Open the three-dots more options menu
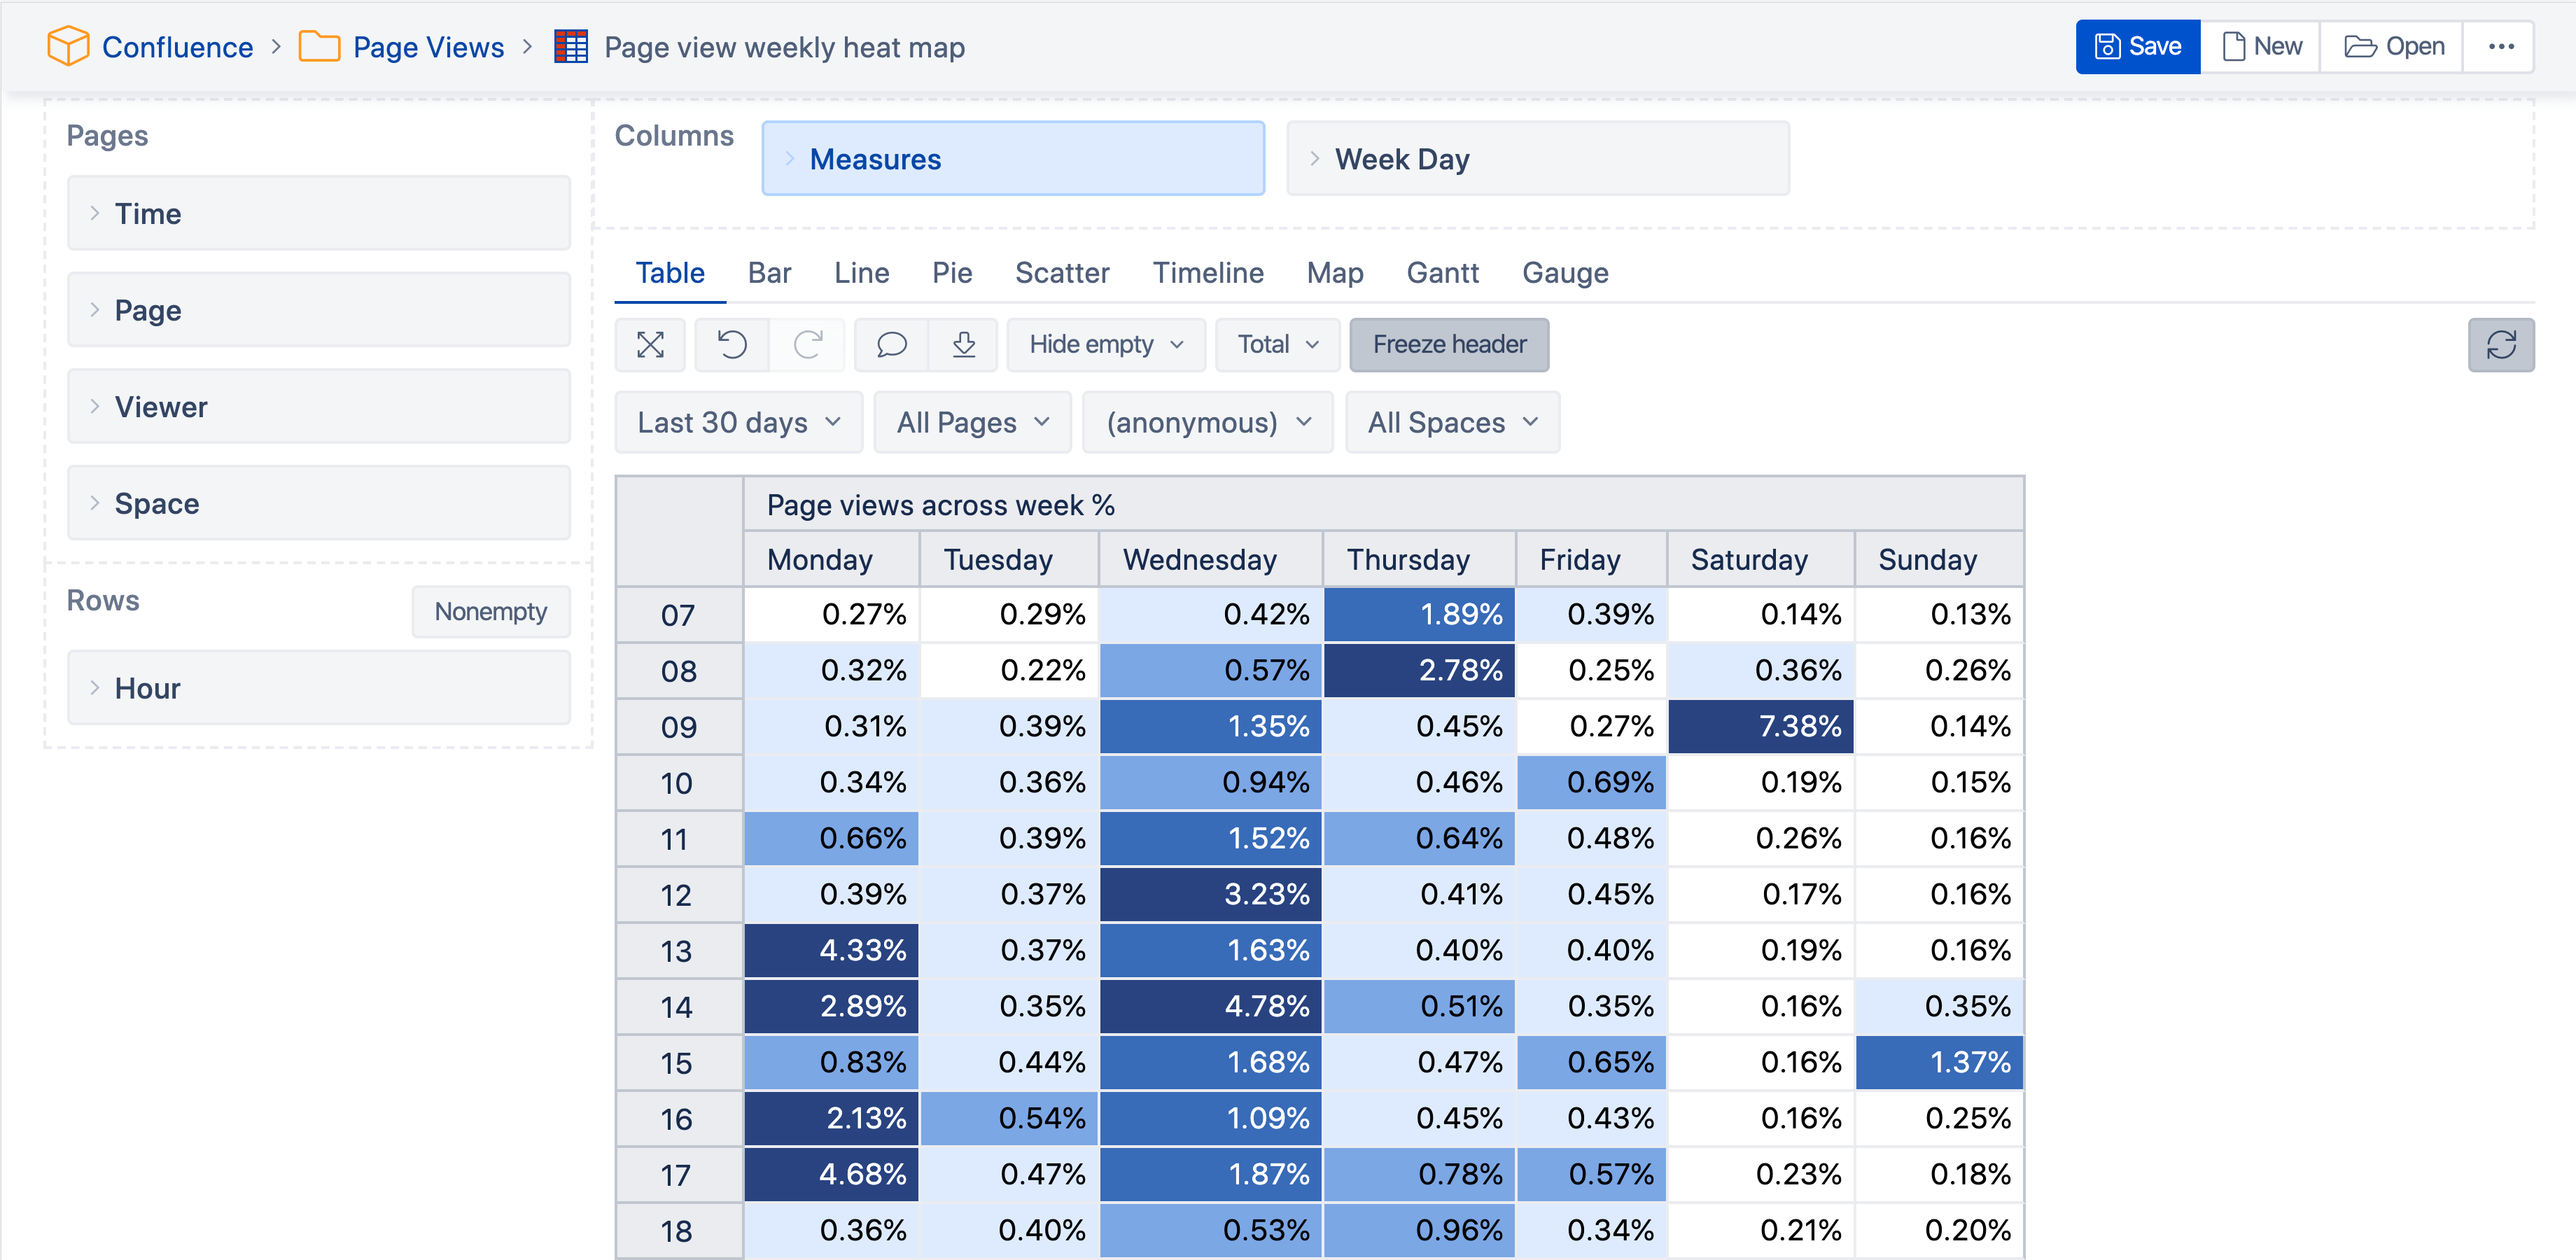2576x1260 pixels. 2500,47
